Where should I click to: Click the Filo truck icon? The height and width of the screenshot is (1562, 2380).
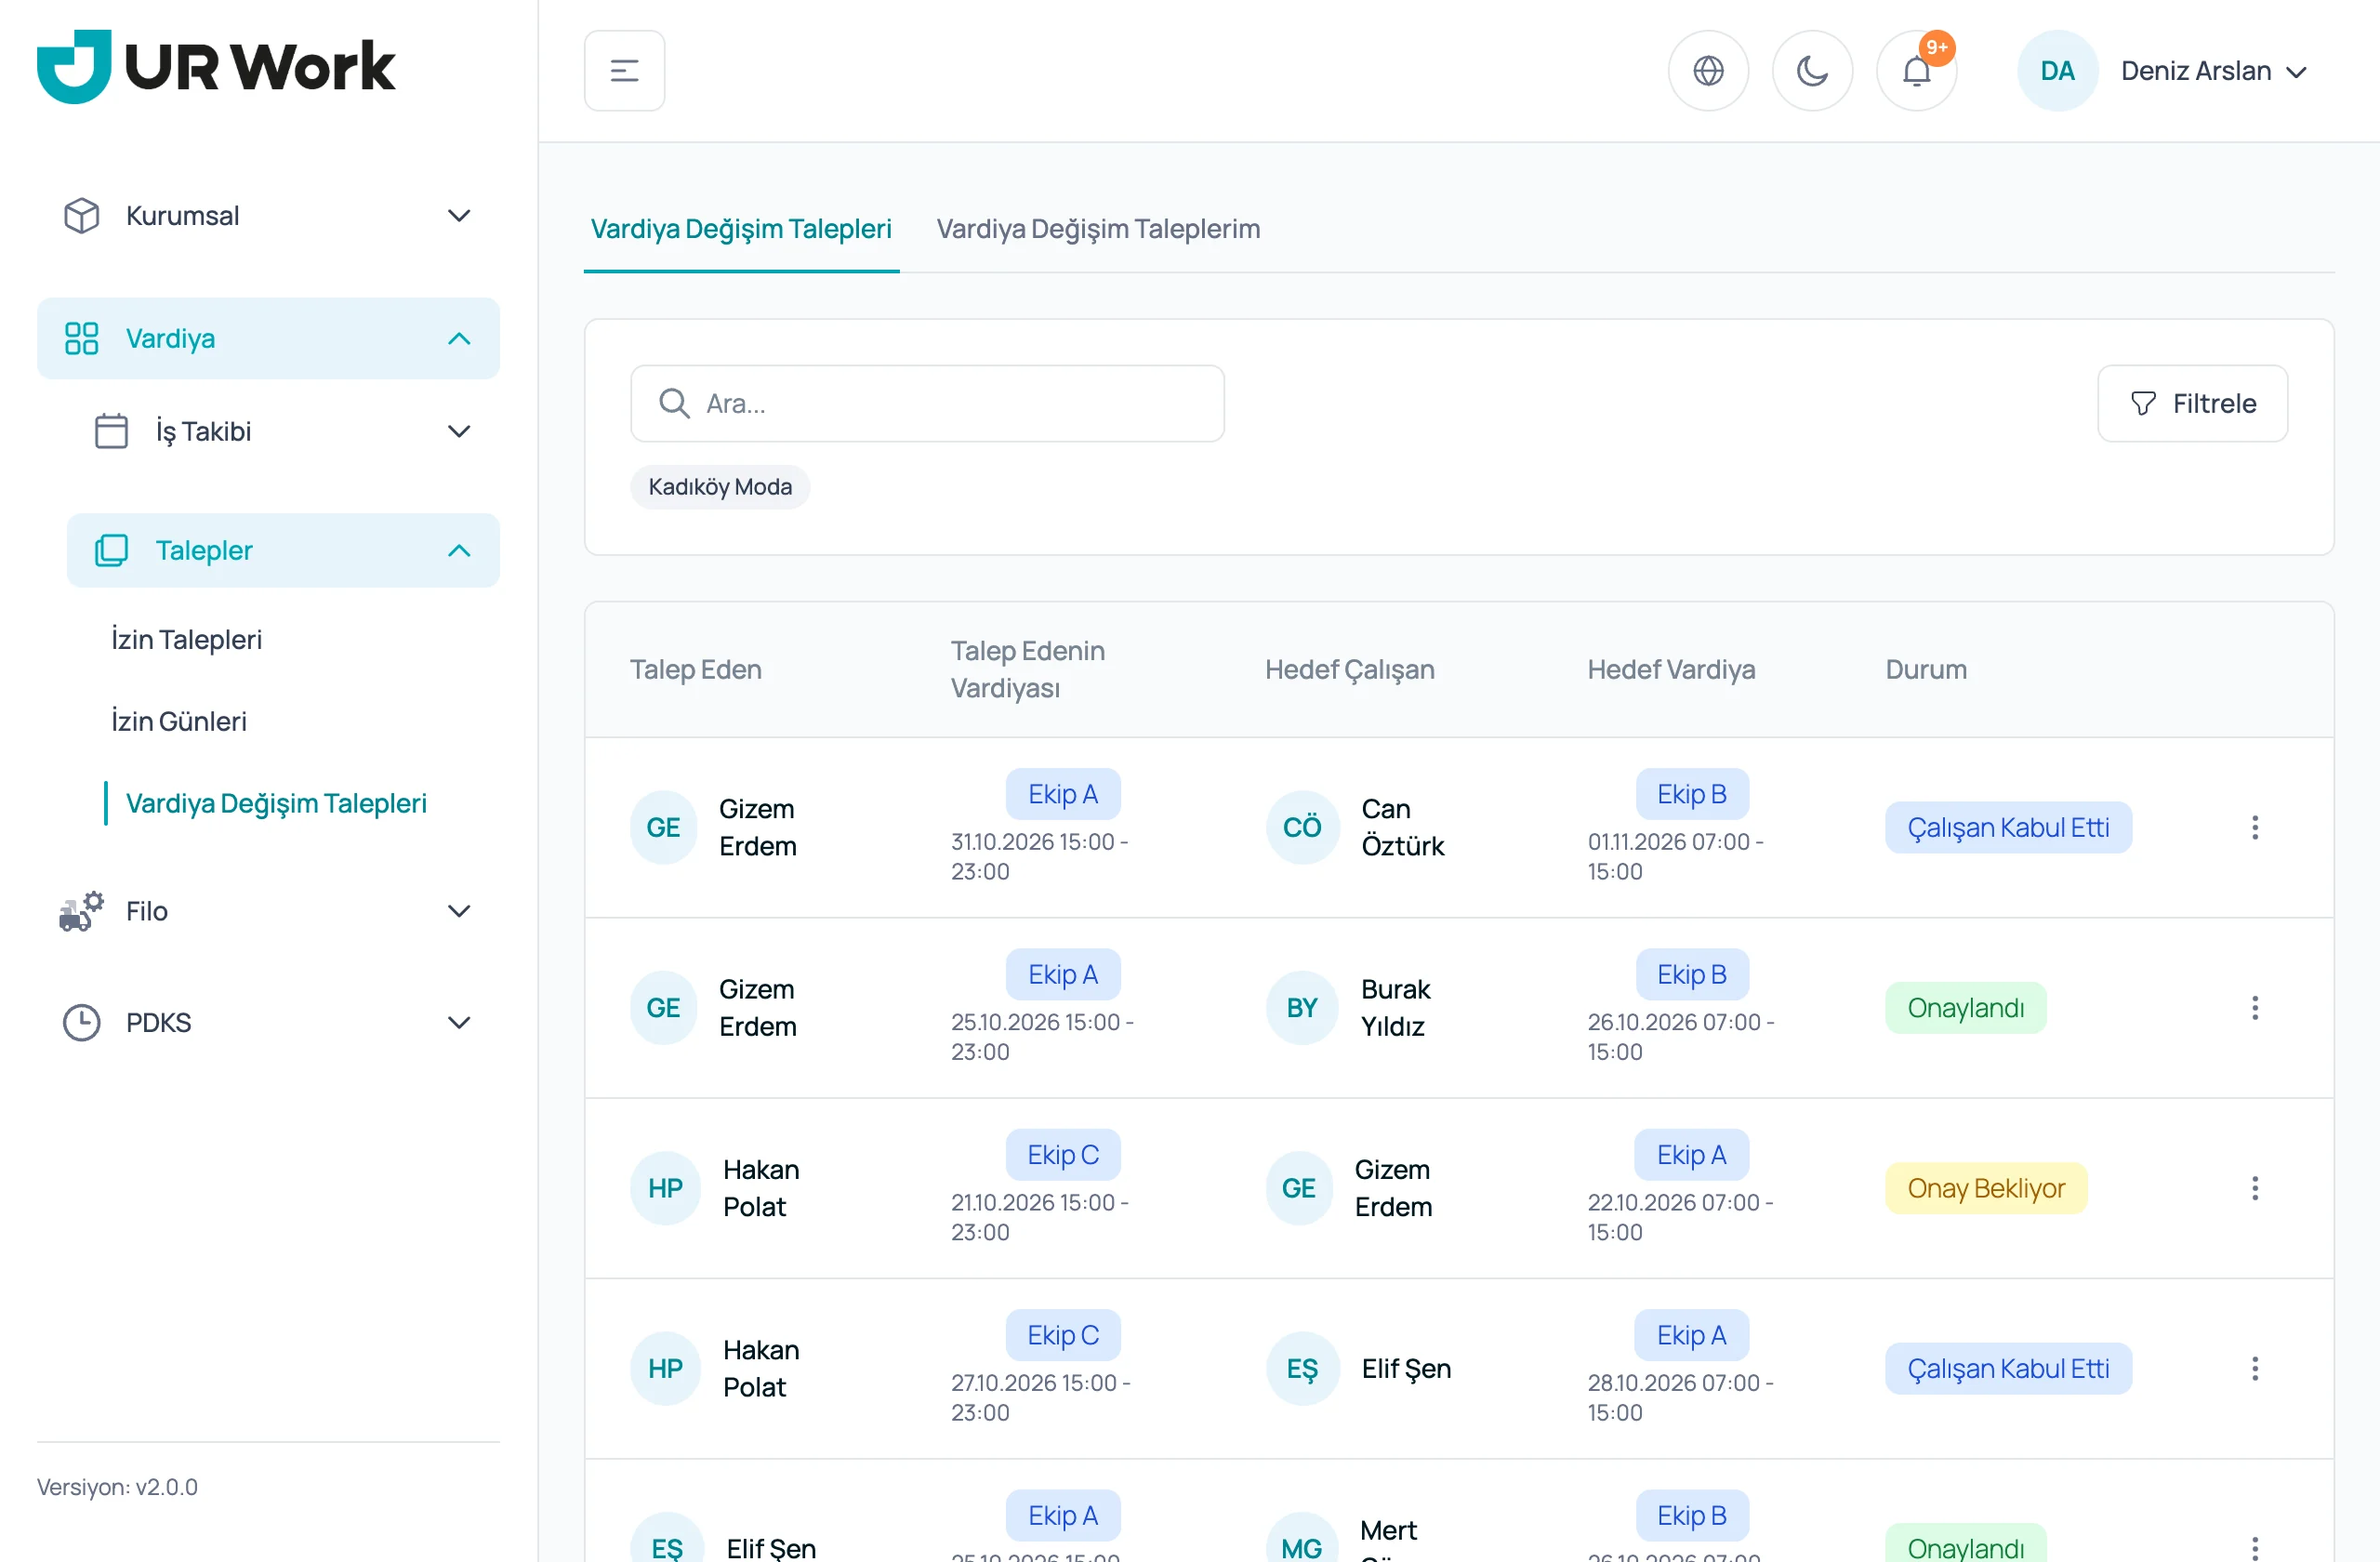tap(81, 910)
